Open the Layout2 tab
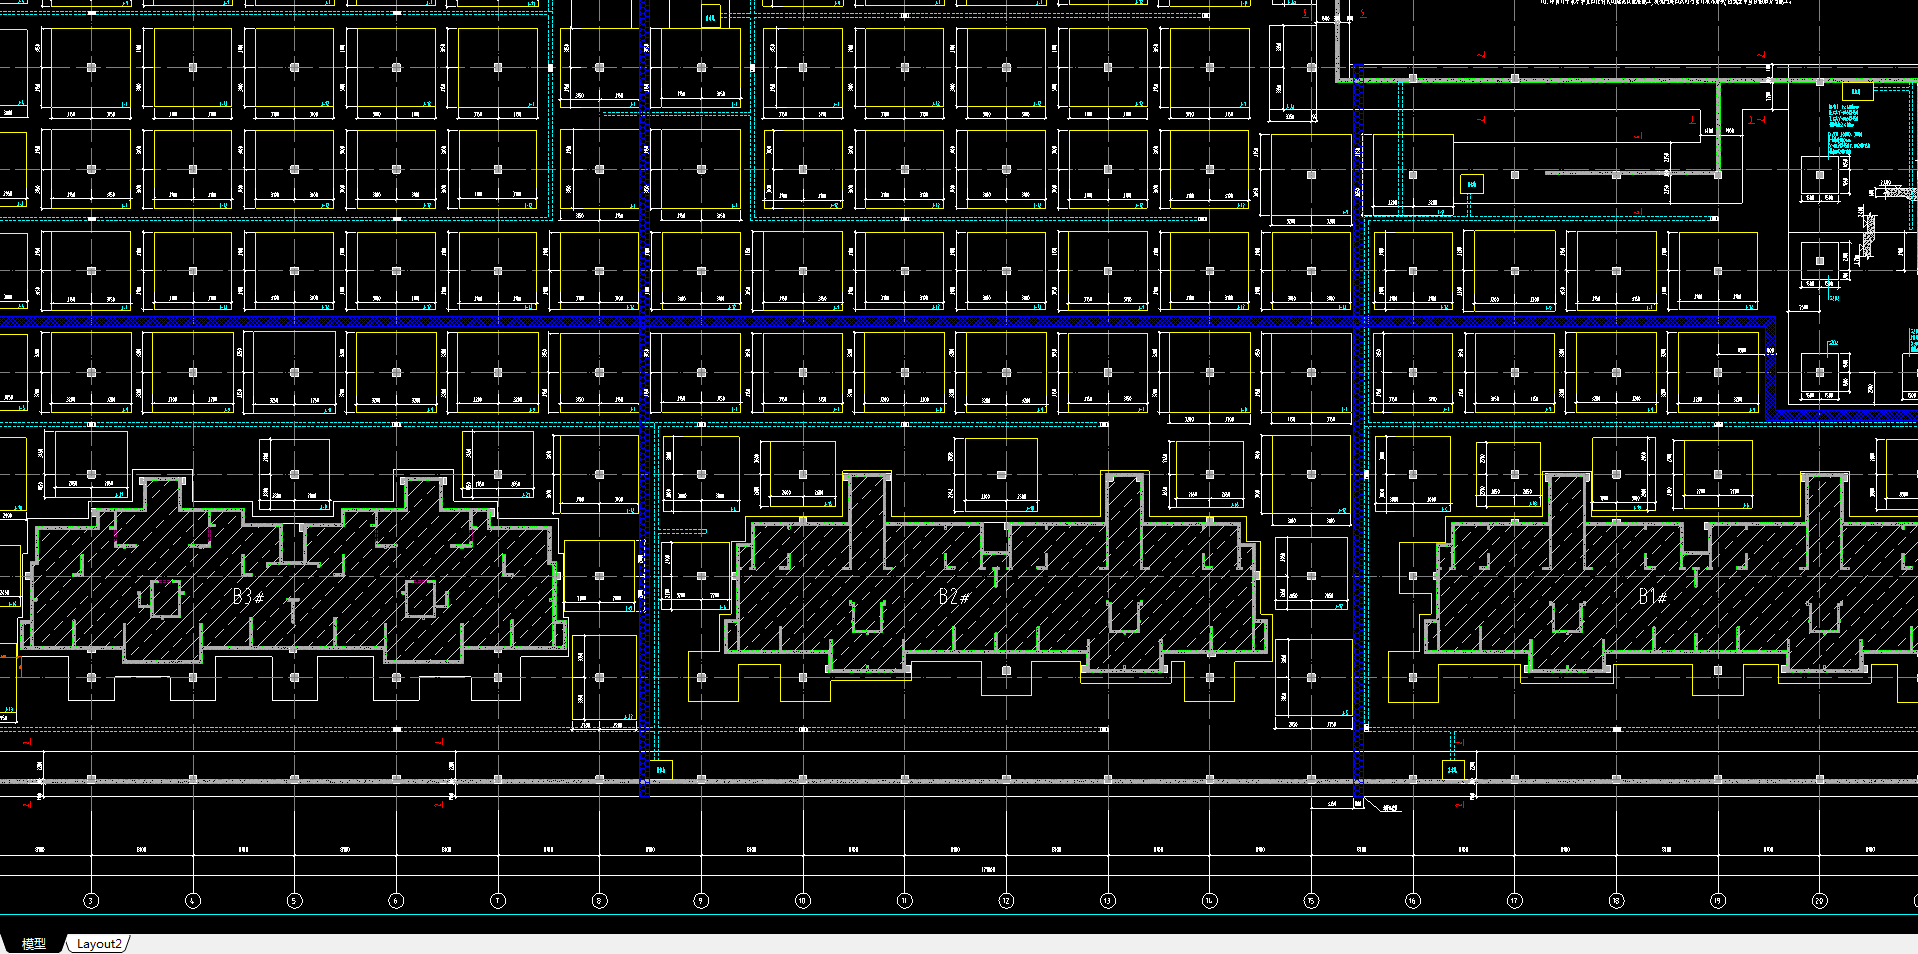Viewport: 1918px width, 954px height. coord(99,943)
